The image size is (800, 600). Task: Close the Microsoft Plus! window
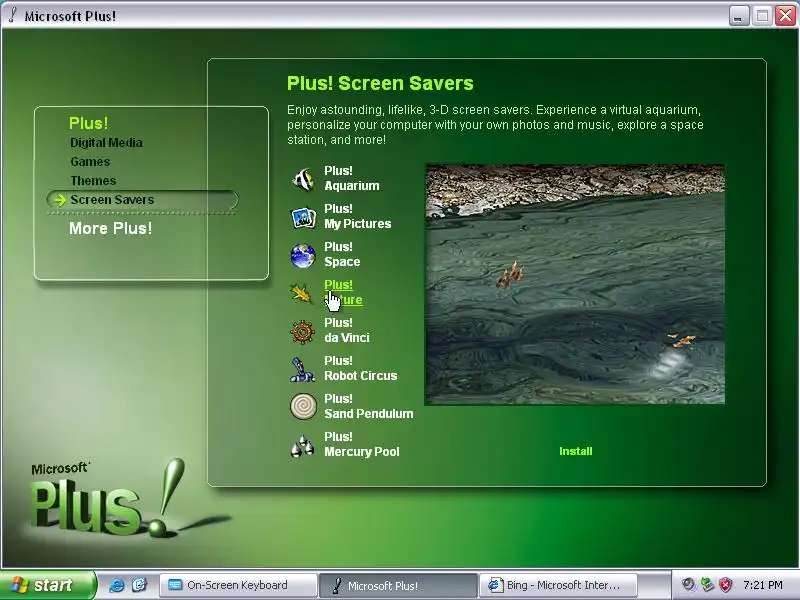click(x=786, y=16)
